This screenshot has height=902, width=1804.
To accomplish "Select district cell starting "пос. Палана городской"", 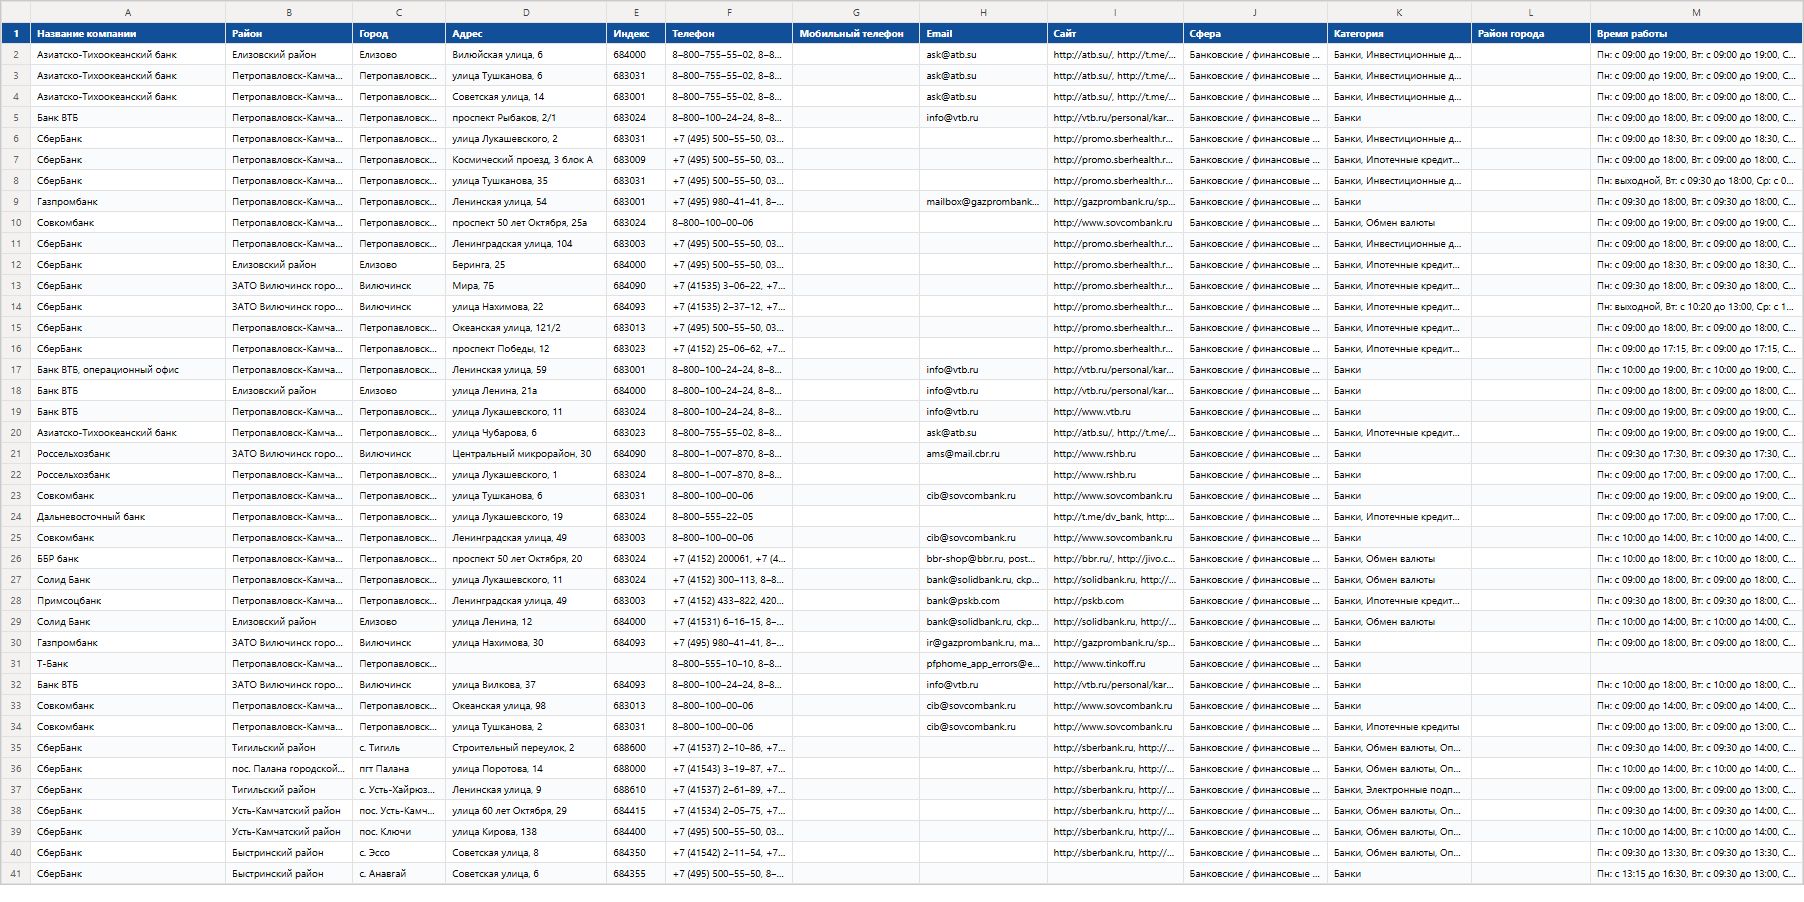I will tap(289, 769).
